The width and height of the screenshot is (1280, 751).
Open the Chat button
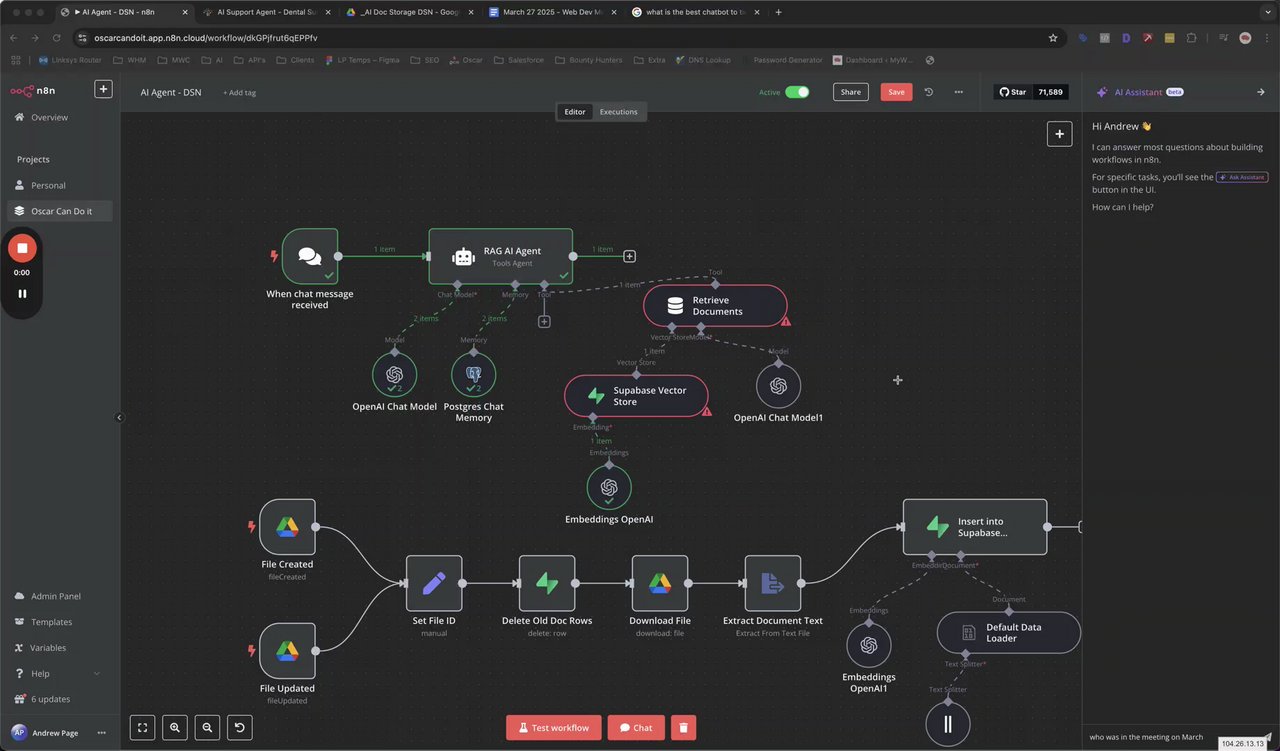tap(636, 727)
